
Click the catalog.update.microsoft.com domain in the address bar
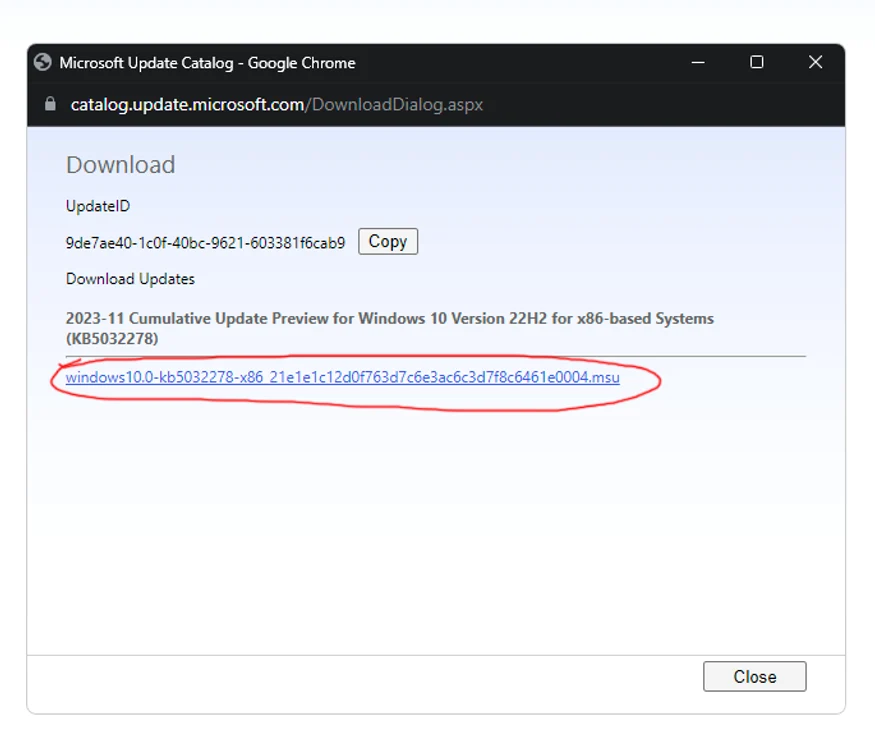click(187, 104)
